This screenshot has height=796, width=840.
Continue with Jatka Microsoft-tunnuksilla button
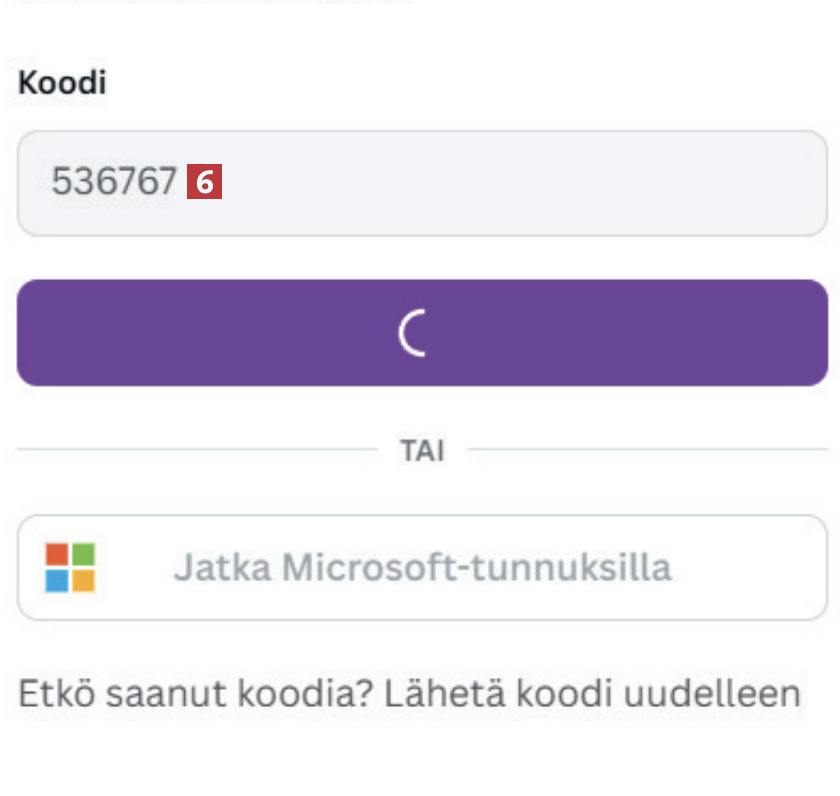point(422,567)
